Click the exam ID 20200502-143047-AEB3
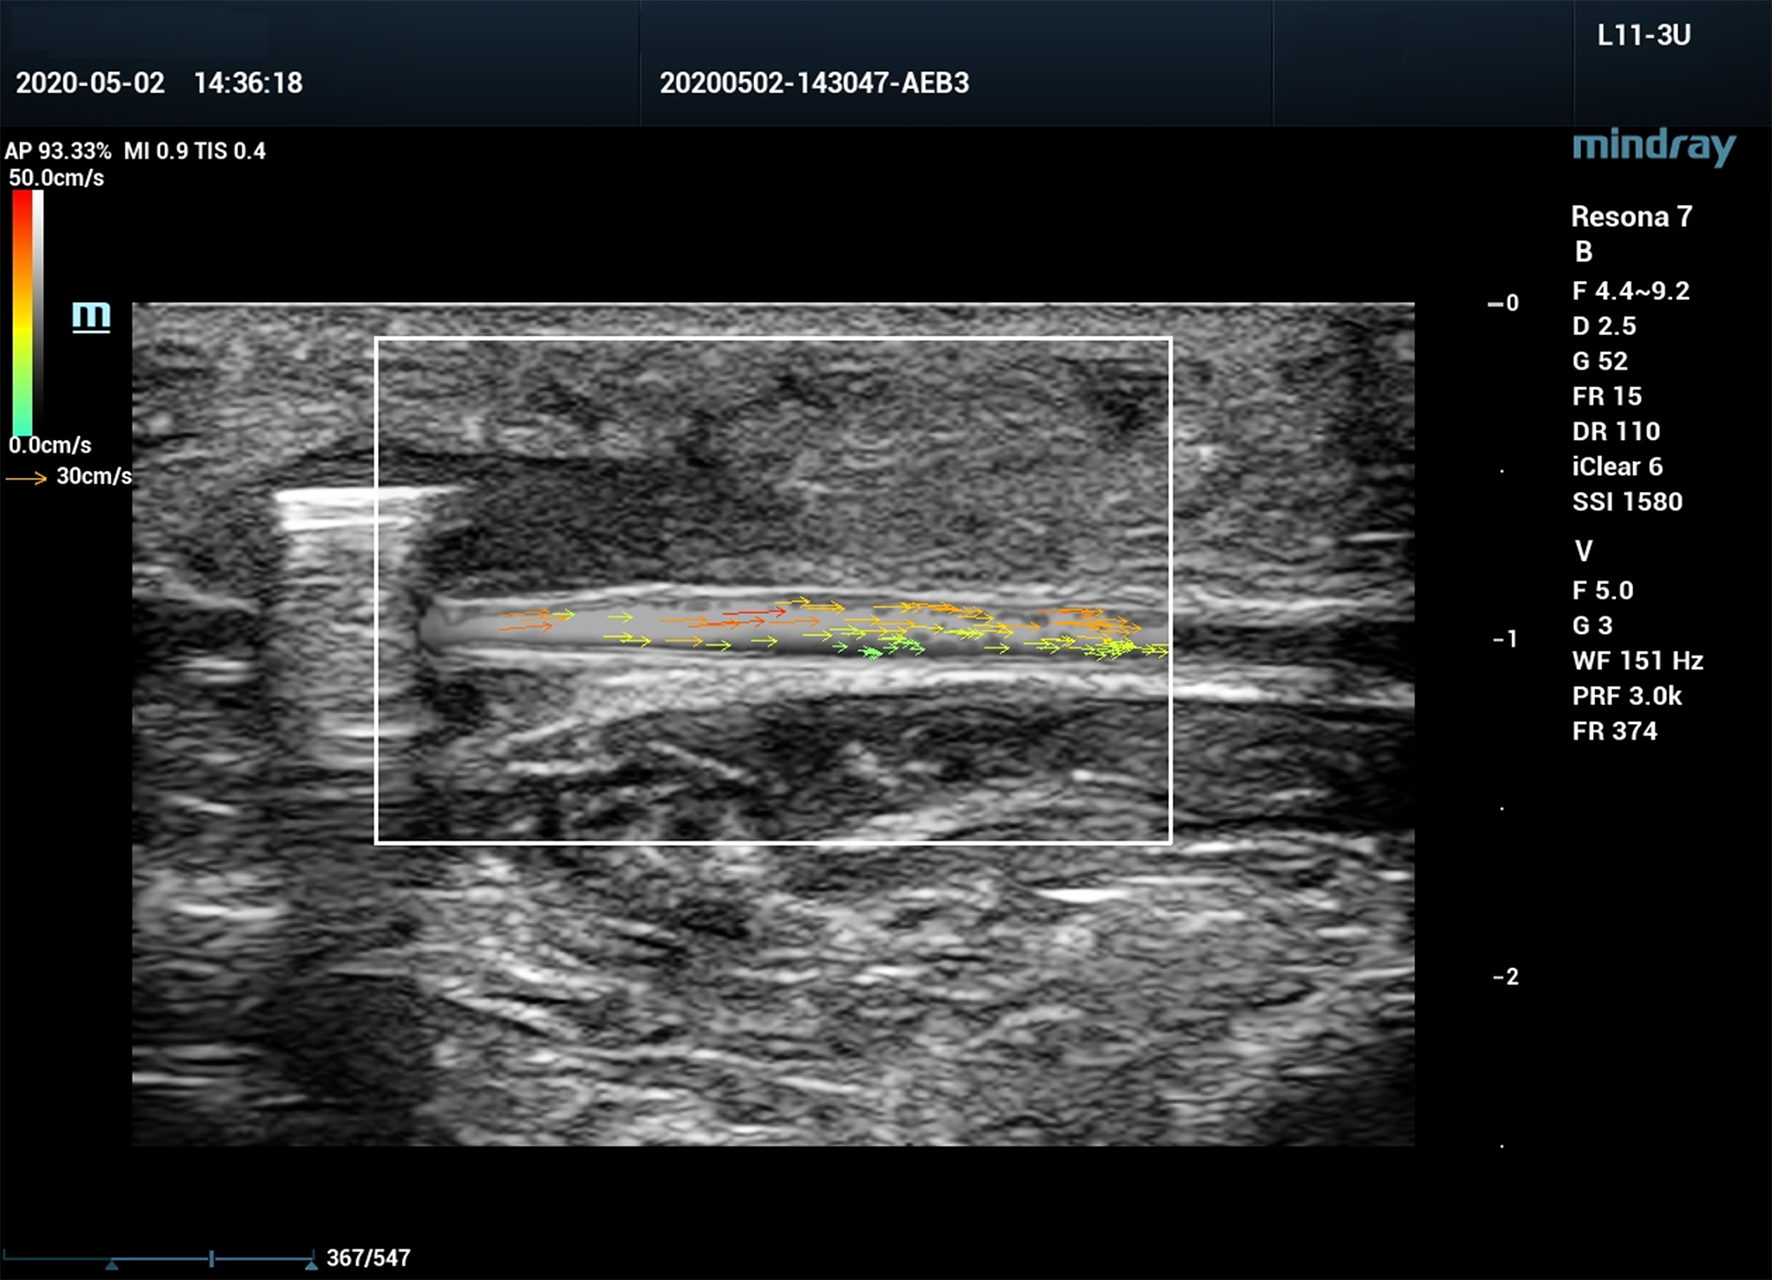 tap(814, 83)
